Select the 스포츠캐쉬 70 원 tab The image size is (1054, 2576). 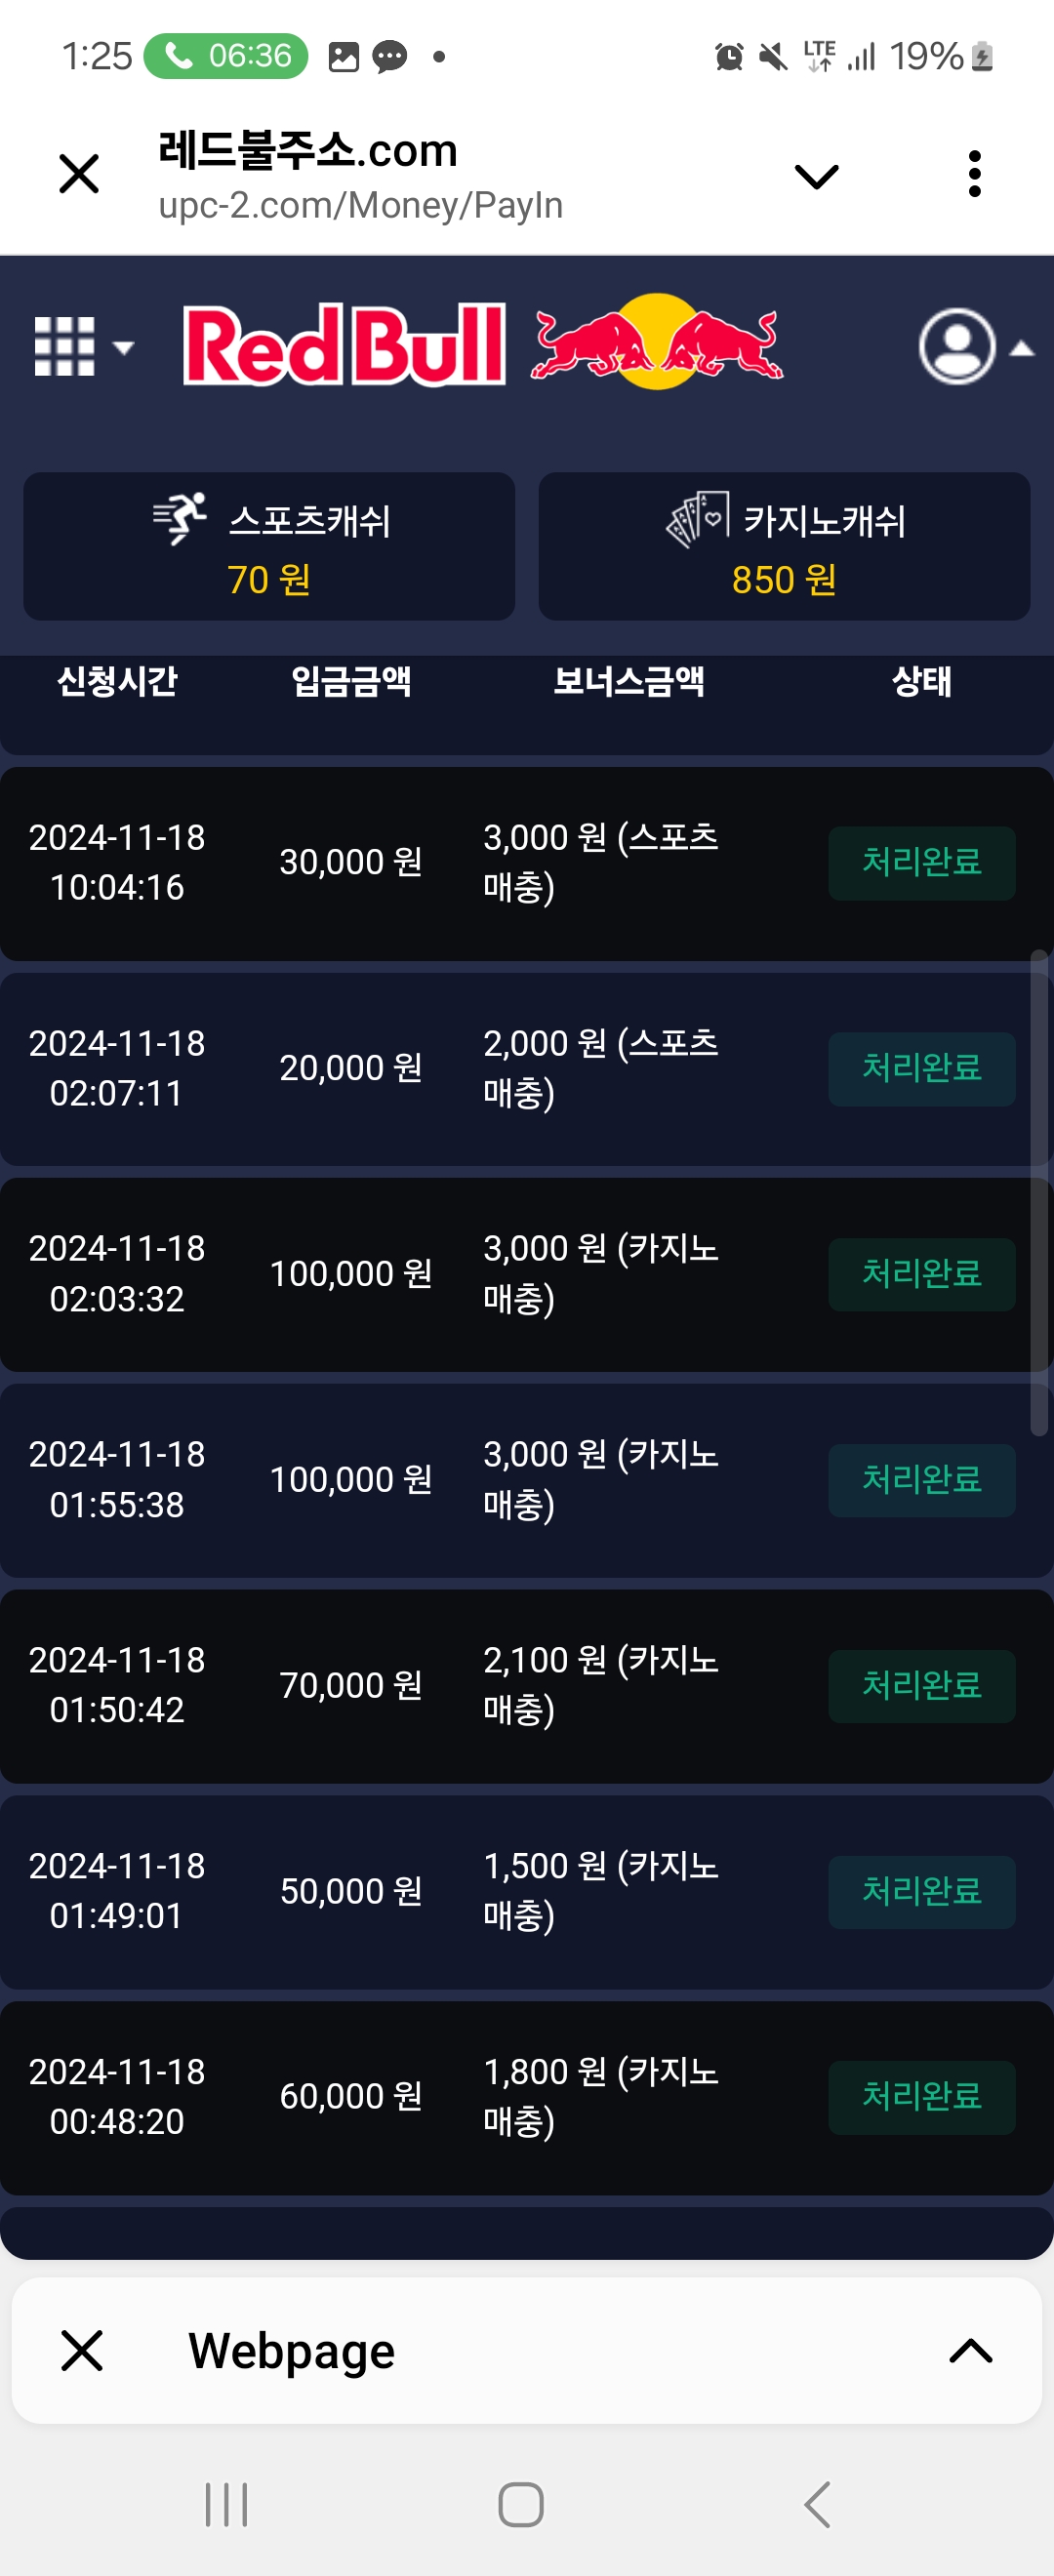click(x=269, y=546)
